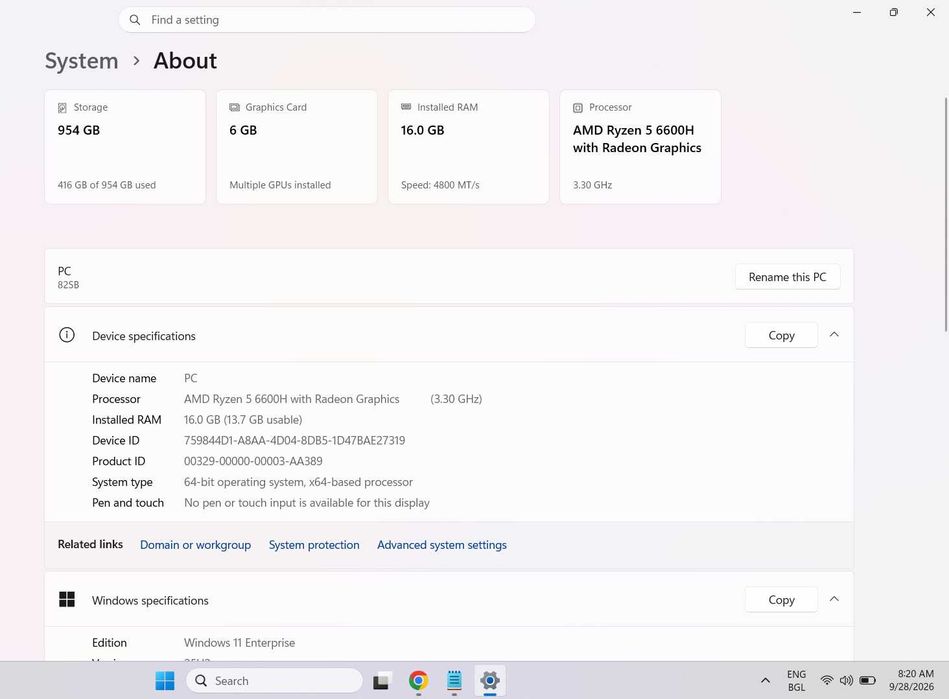Collapse the Device specifications section
The width and height of the screenshot is (949, 699).
[834, 335]
